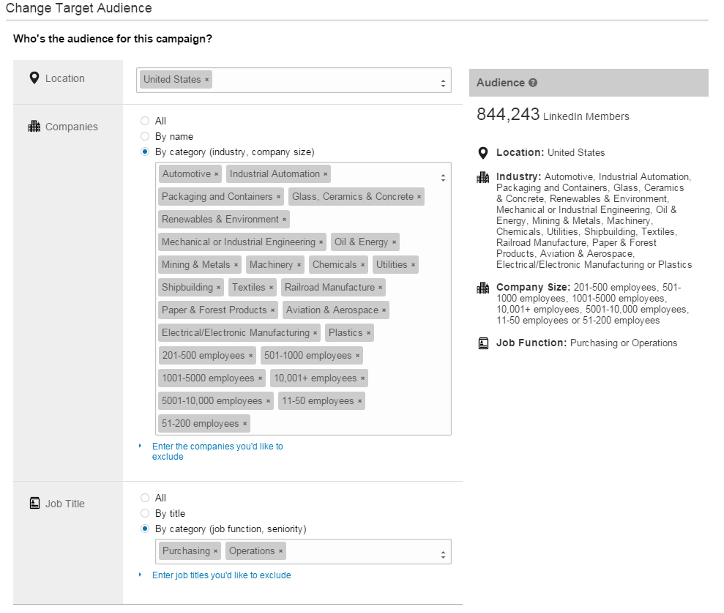The height and width of the screenshot is (613, 724).
Task: Select the All job titles radio button
Action: (x=145, y=498)
